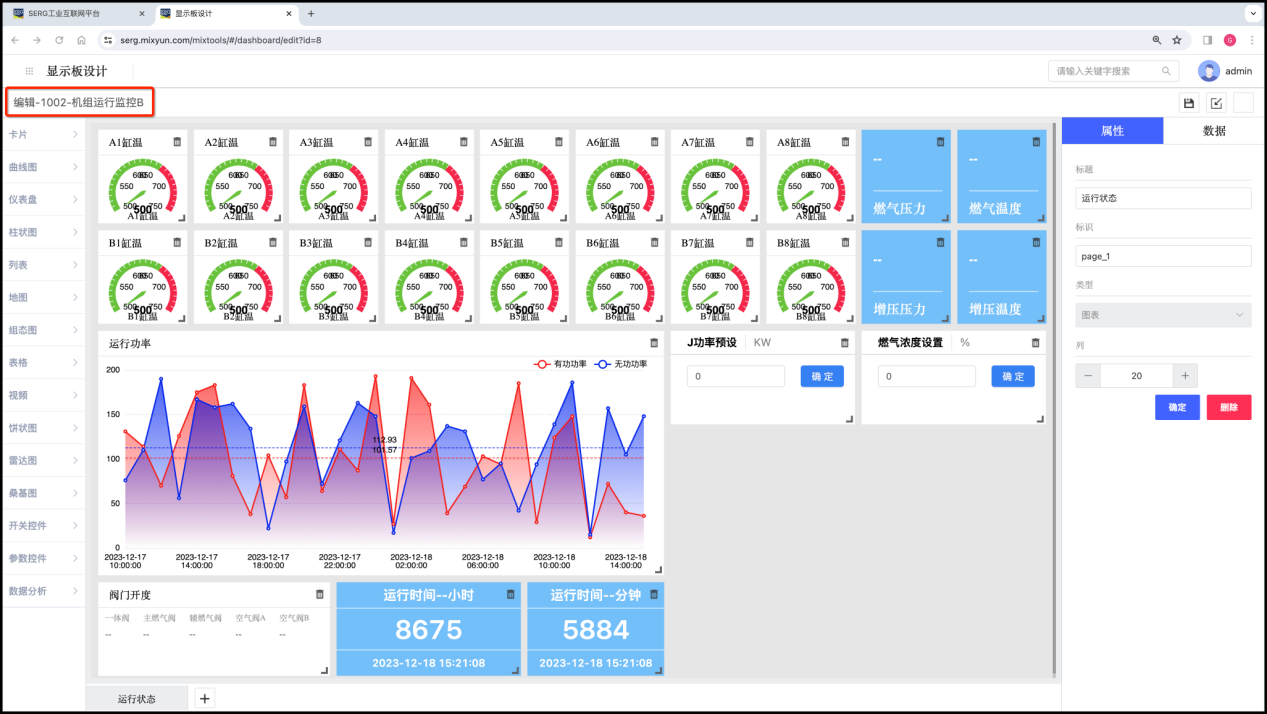The width and height of the screenshot is (1267, 714).
Task: Click trash icon on 阀门开度 panel
Action: (320, 594)
